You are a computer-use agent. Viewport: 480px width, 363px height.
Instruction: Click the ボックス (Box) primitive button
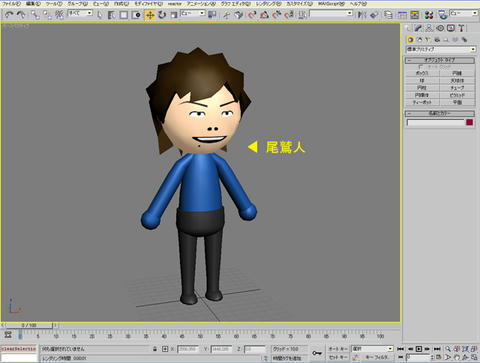click(422, 73)
